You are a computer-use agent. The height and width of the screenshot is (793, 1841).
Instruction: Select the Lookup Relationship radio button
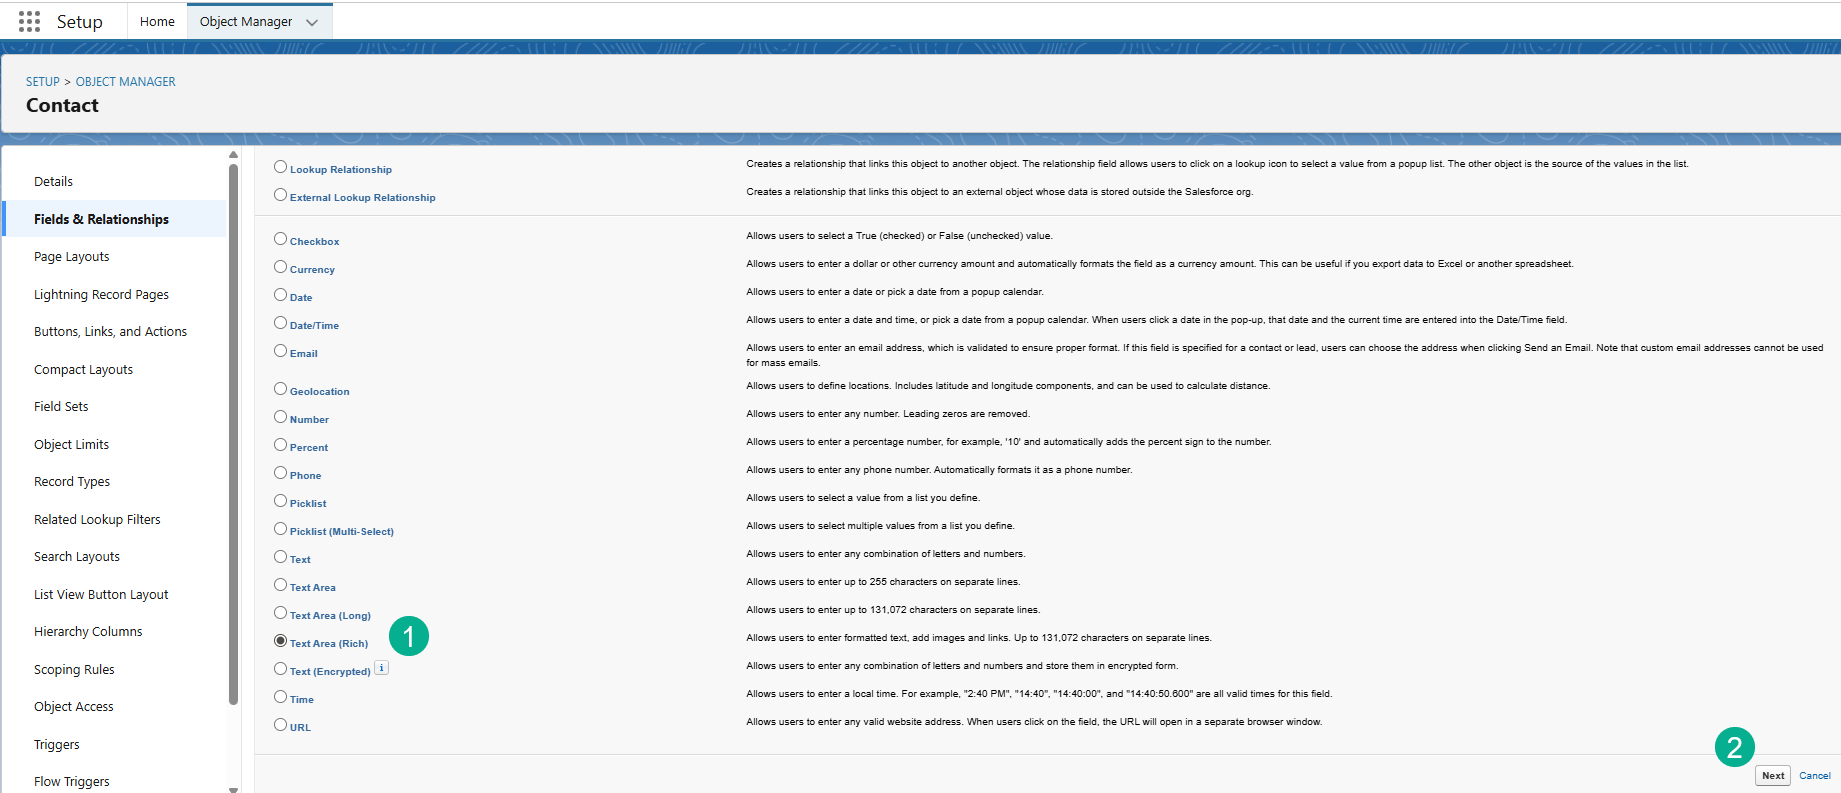[280, 167]
